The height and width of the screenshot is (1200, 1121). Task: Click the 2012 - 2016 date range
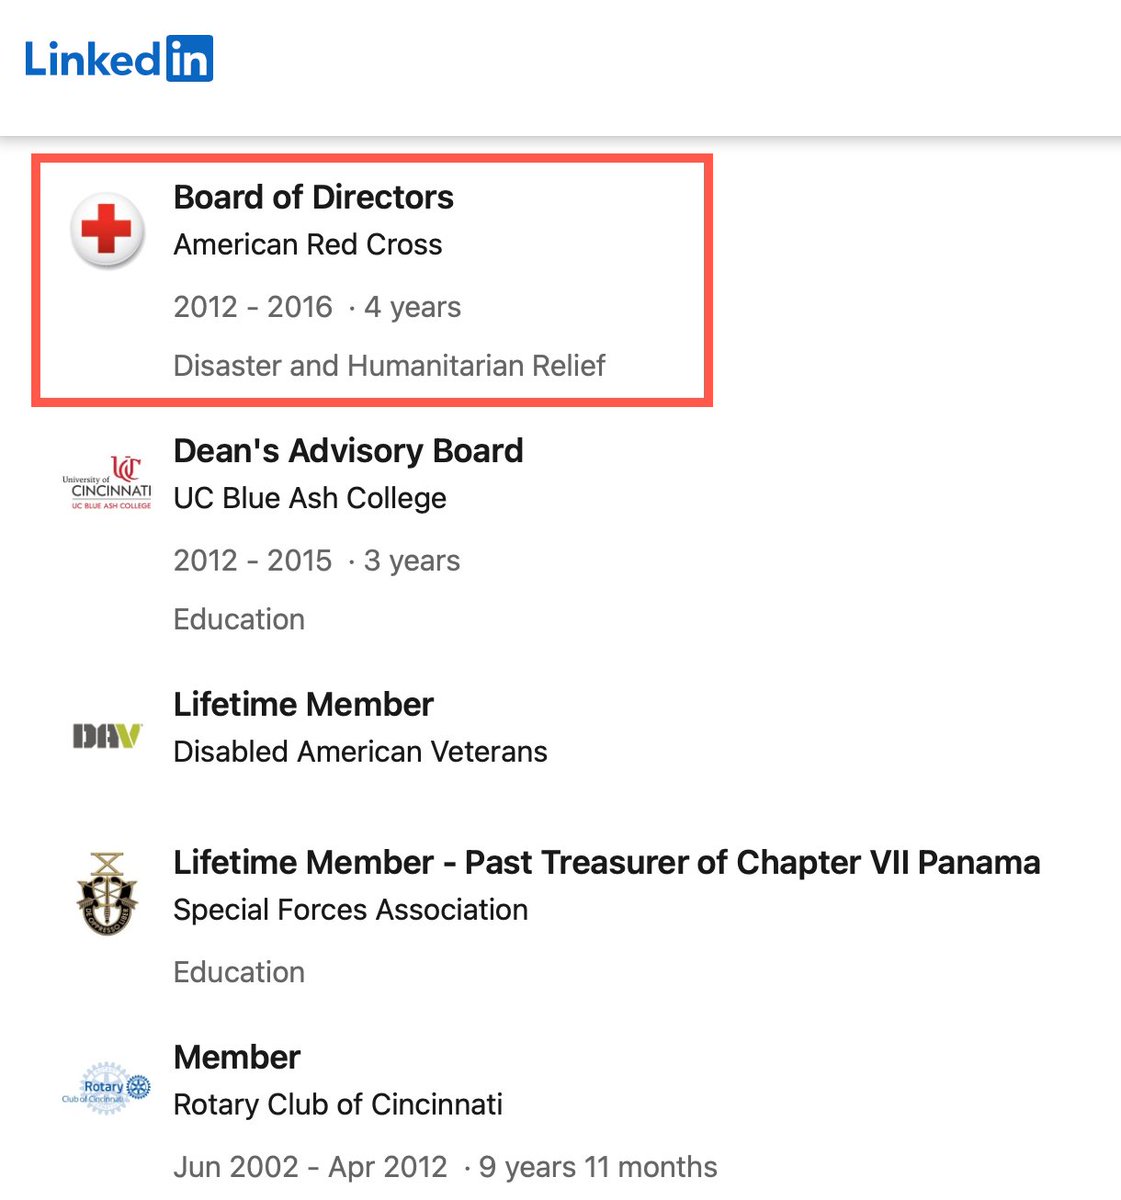point(253,307)
